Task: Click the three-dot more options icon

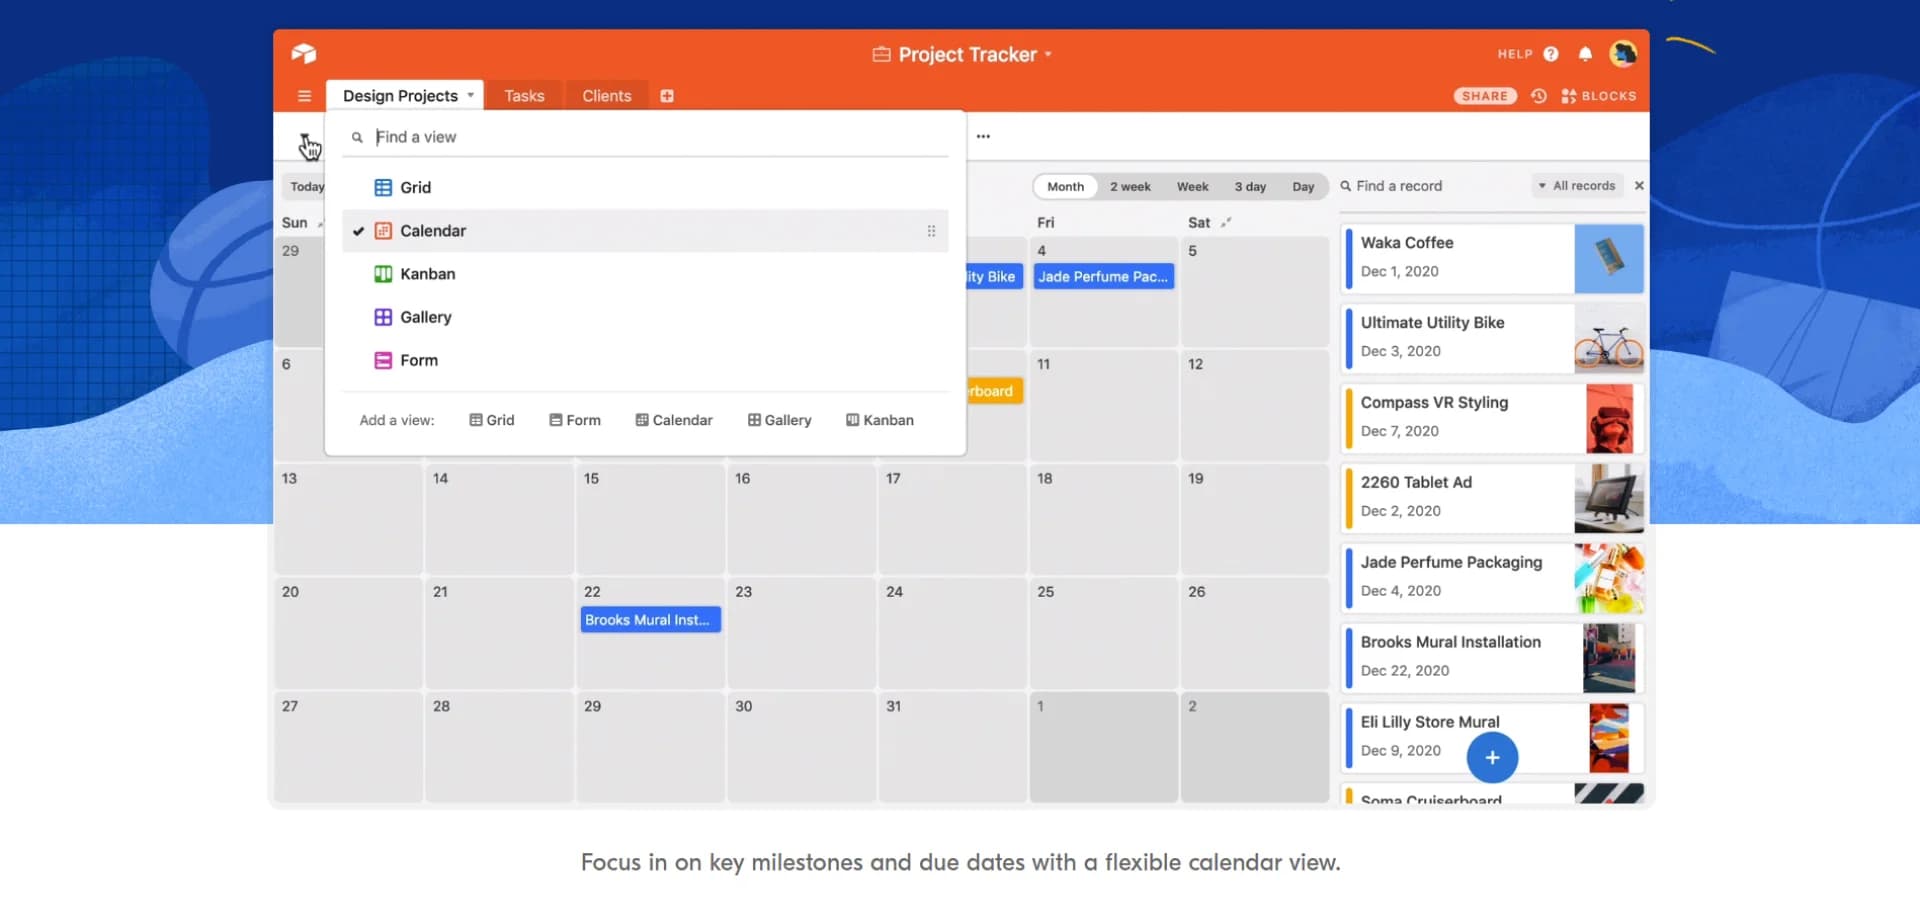Action: point(983,137)
